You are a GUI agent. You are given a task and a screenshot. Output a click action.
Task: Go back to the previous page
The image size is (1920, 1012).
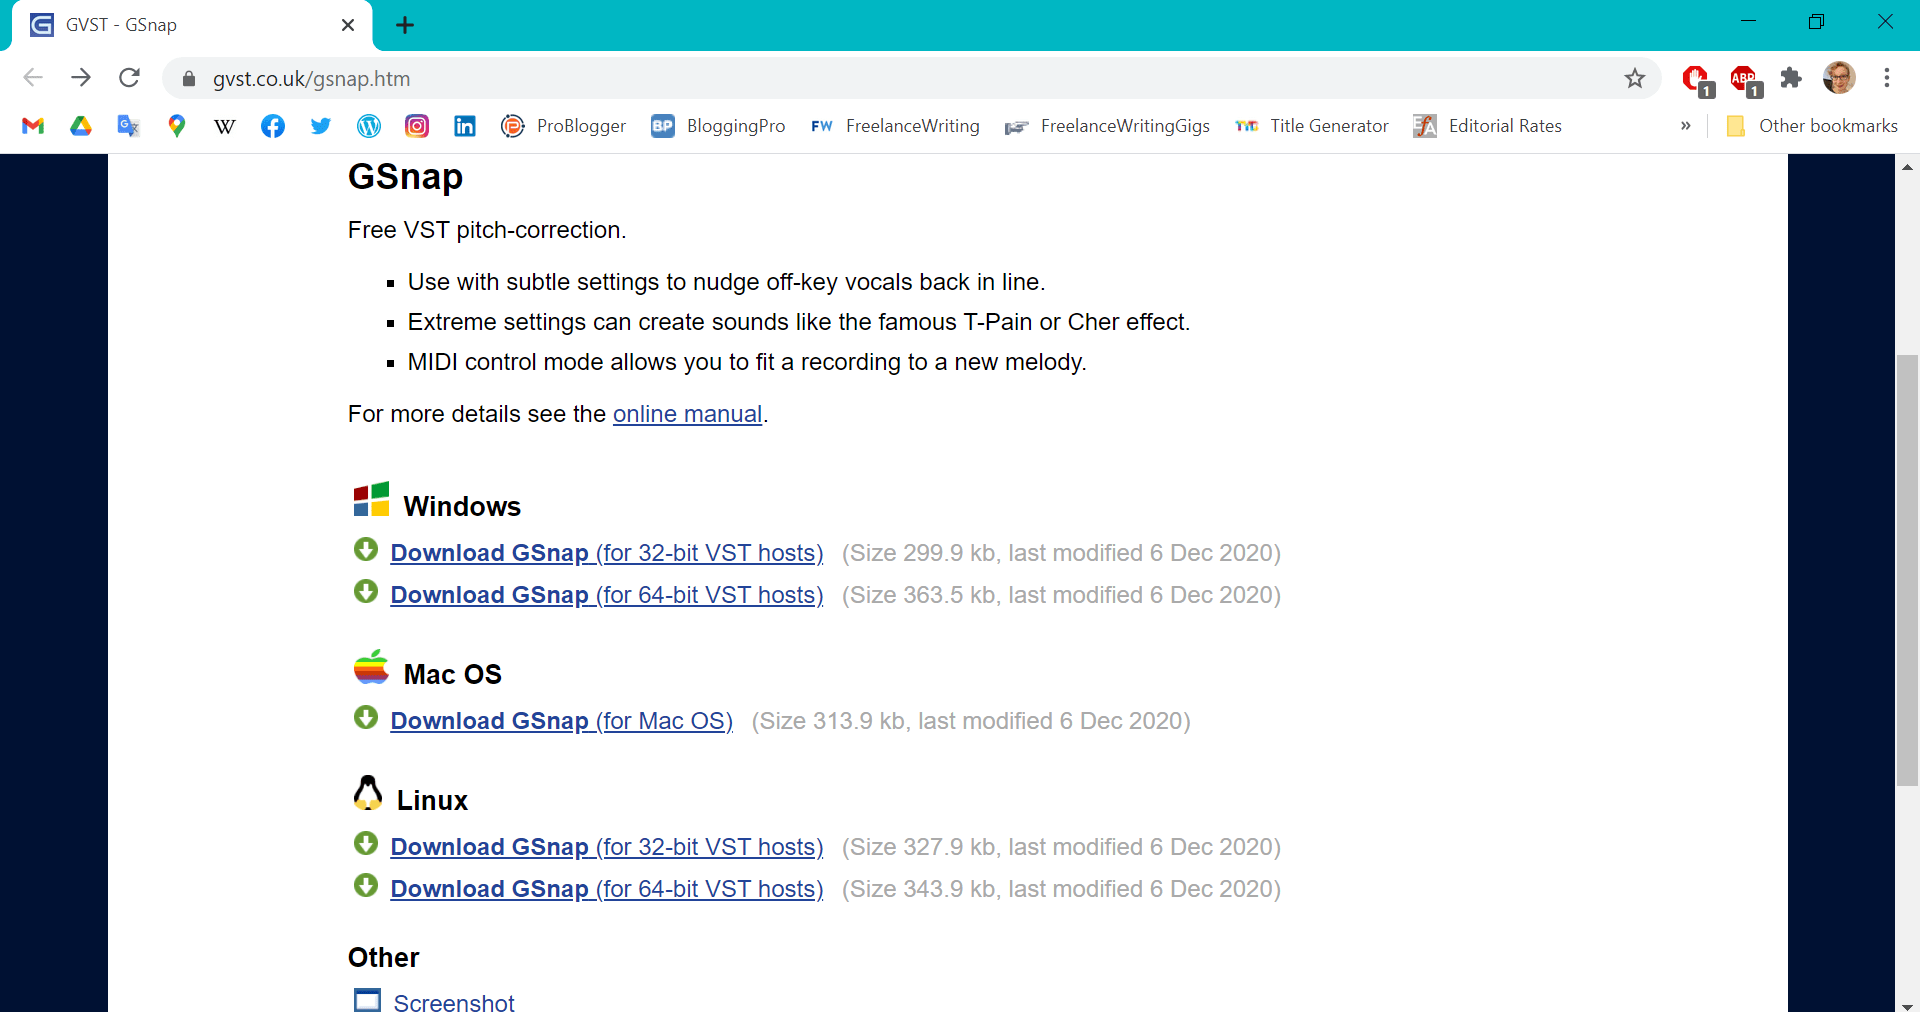click(33, 78)
